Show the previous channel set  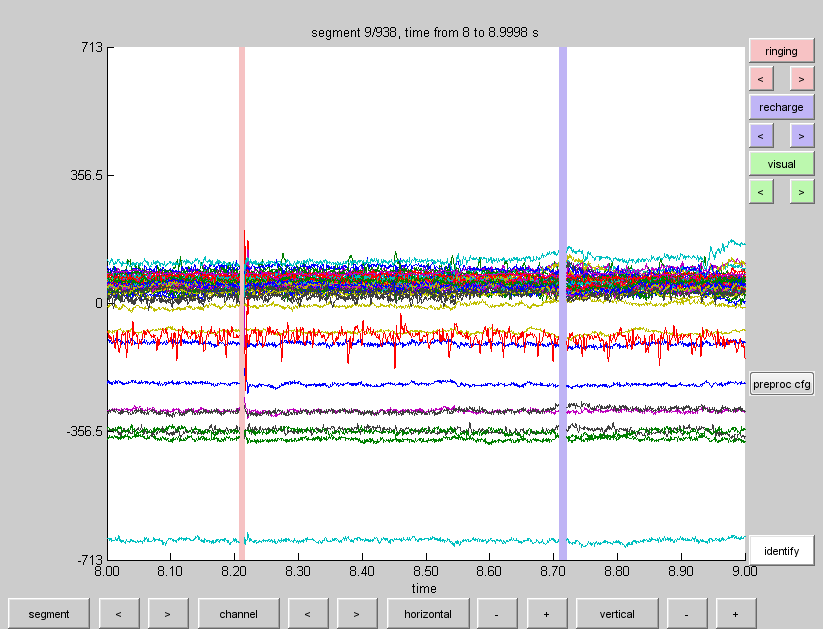point(308,614)
